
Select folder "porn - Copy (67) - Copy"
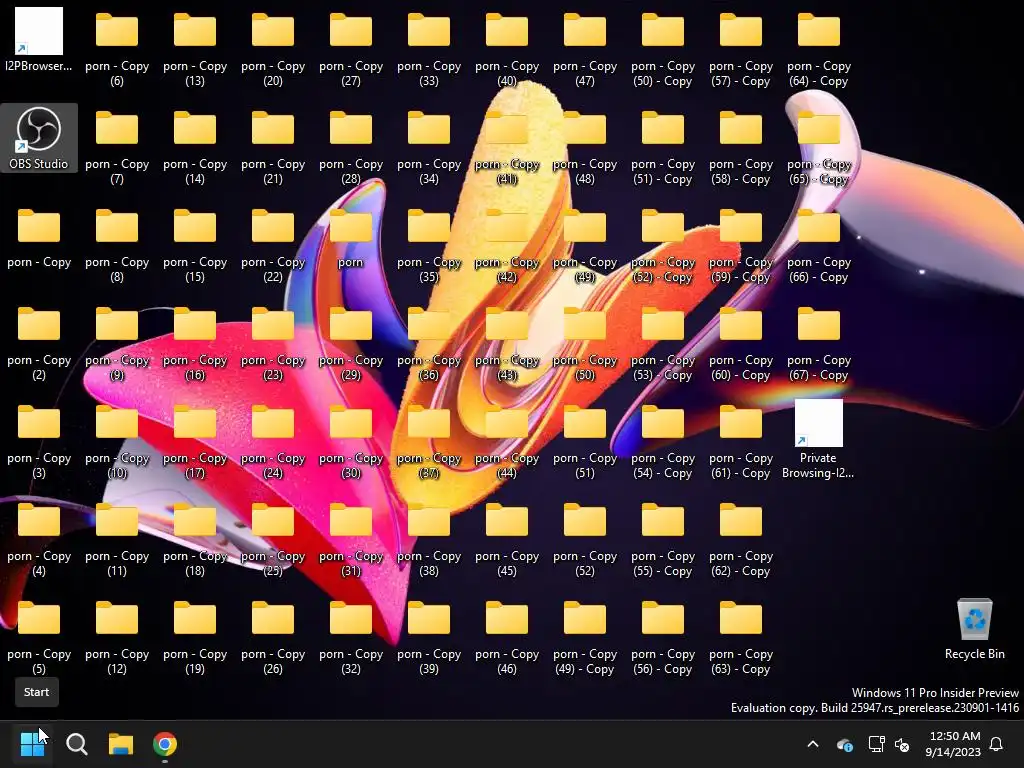[x=819, y=344]
